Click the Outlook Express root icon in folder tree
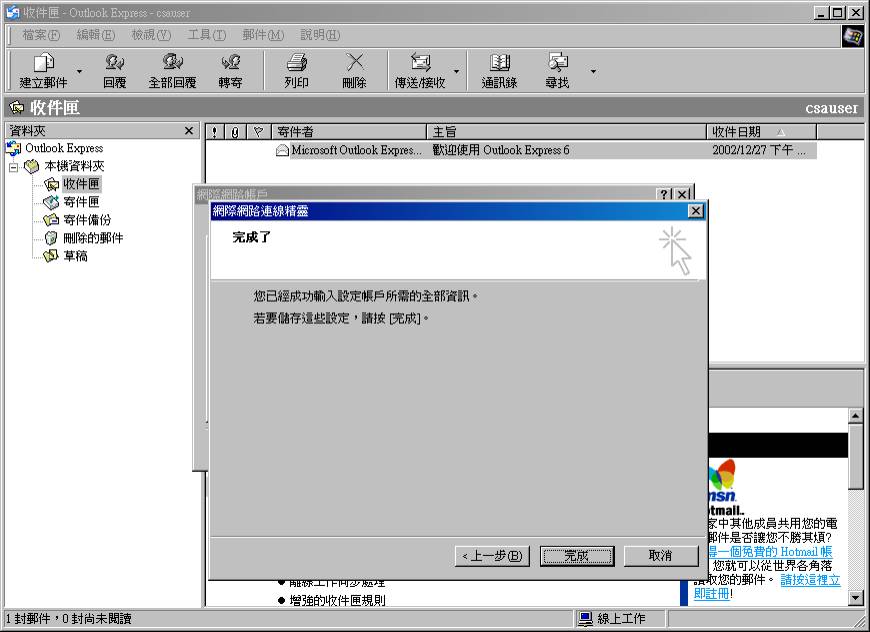The width and height of the screenshot is (870, 632). pos(13,148)
